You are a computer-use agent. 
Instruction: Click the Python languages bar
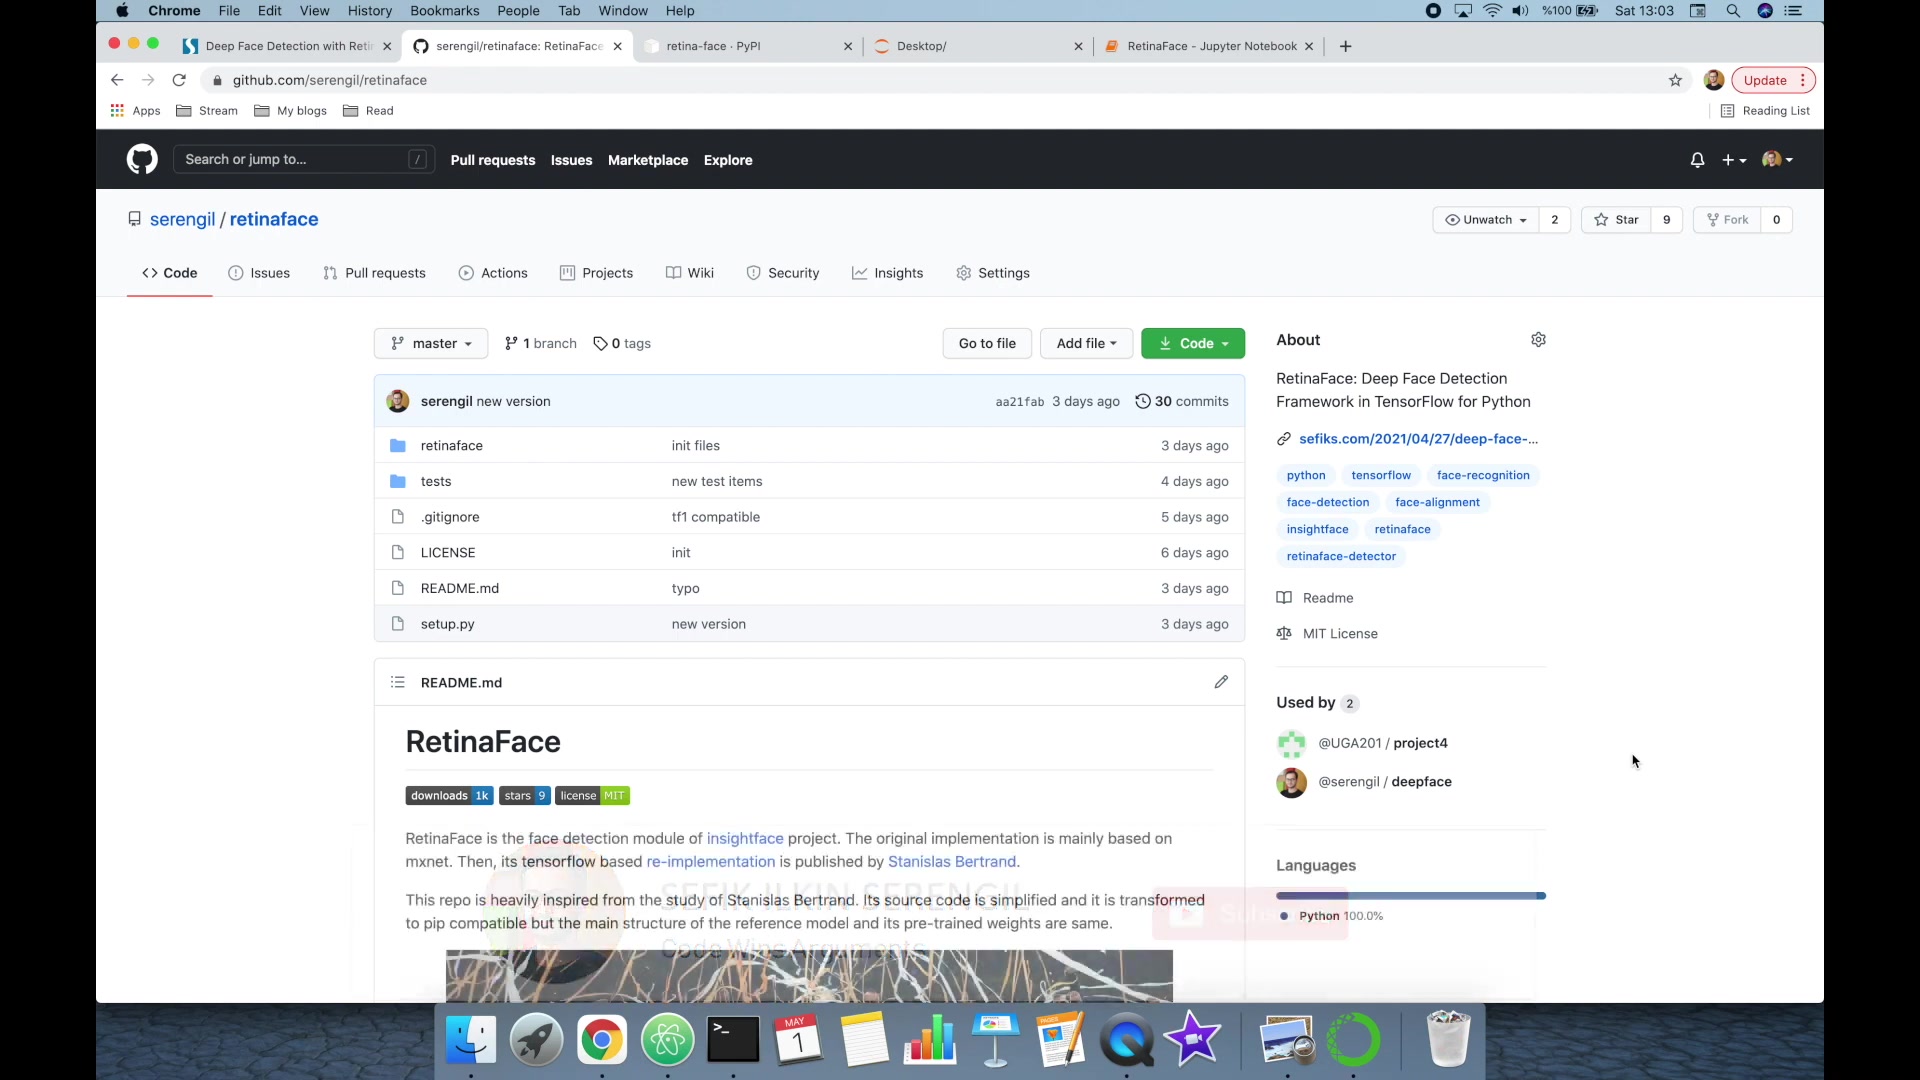1410,896
